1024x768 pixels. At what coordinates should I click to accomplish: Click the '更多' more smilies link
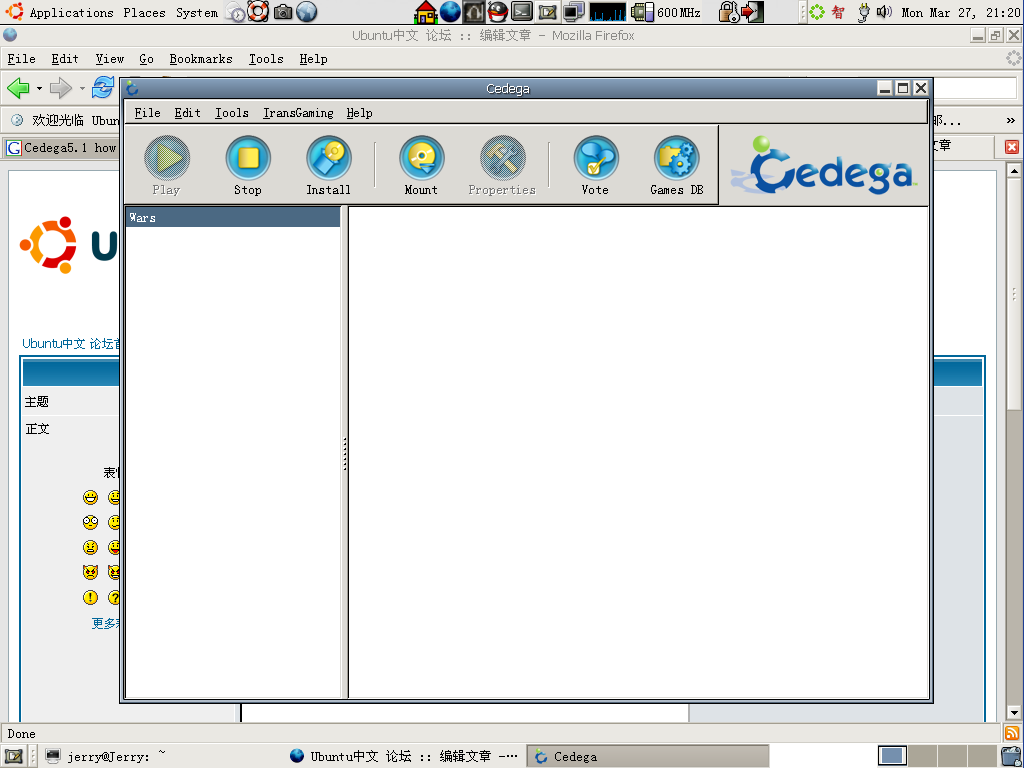pos(105,623)
